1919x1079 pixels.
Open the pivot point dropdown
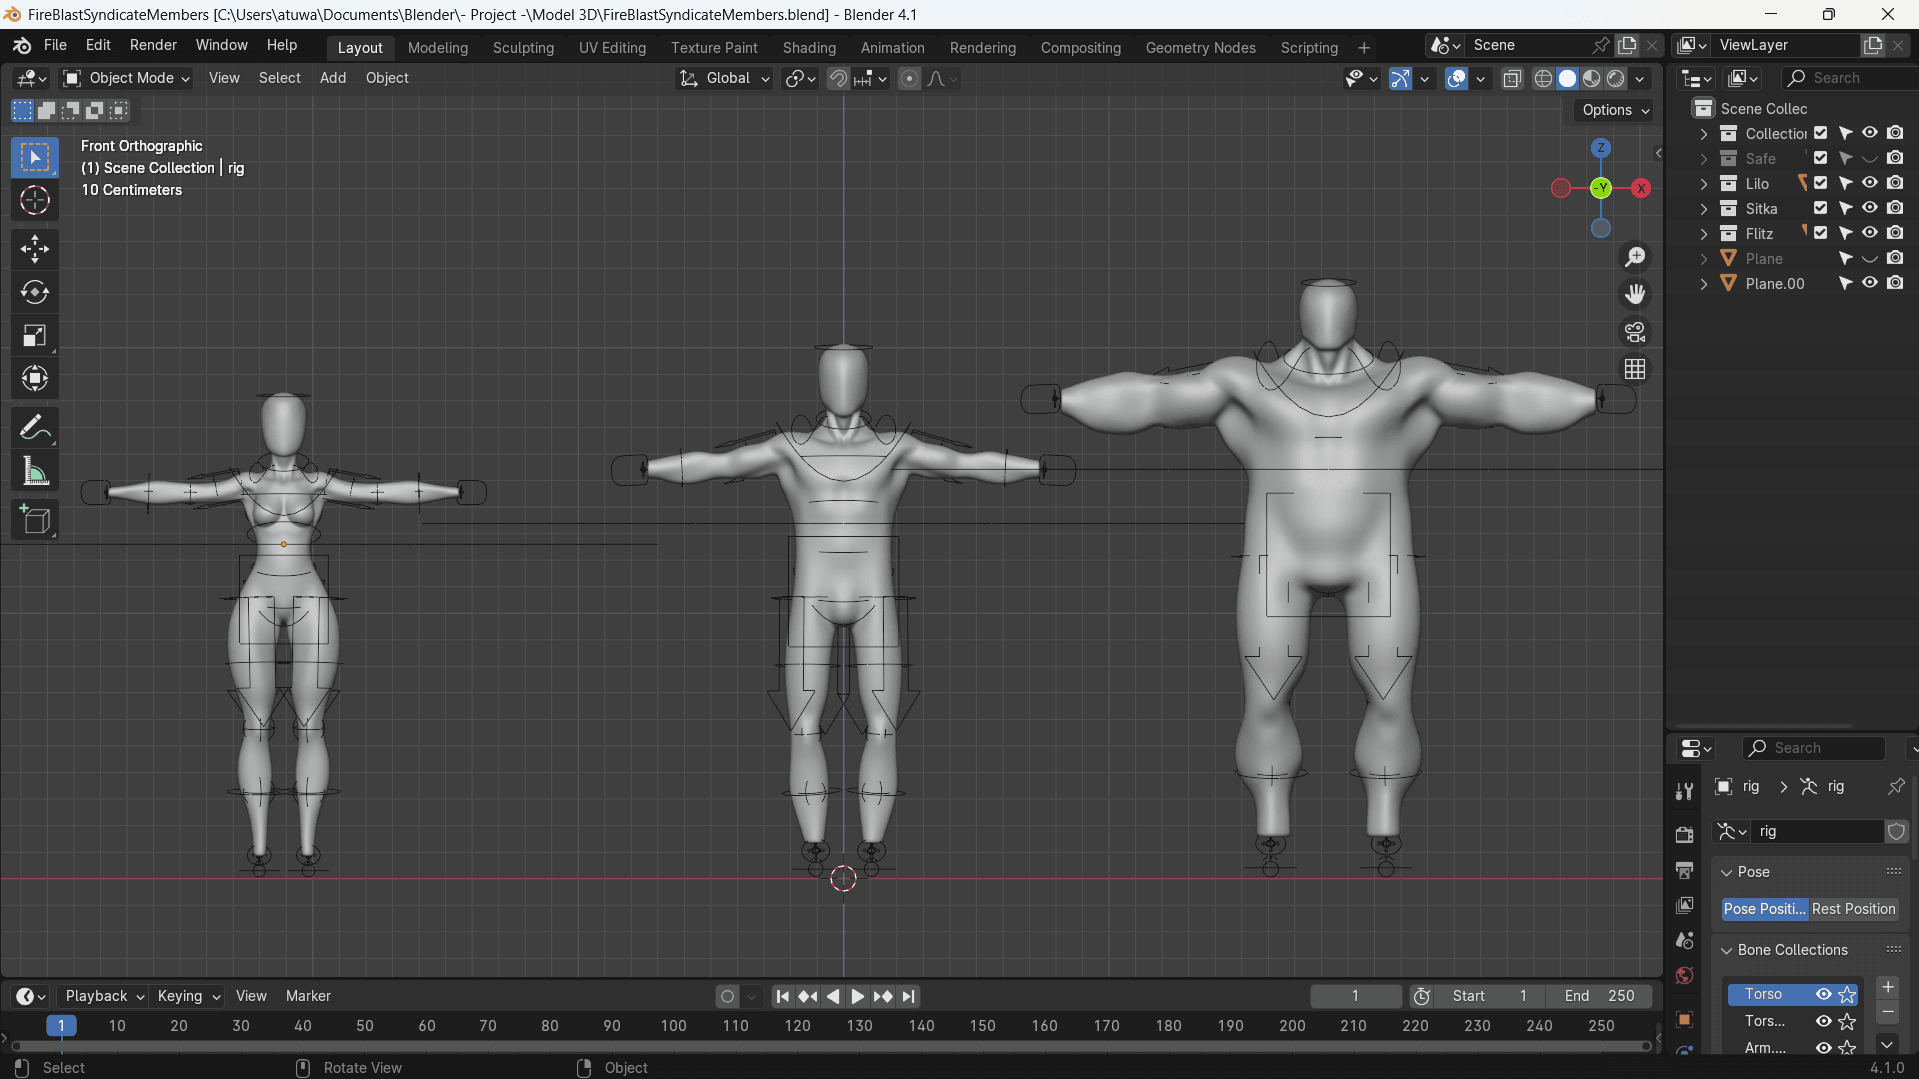tap(800, 78)
